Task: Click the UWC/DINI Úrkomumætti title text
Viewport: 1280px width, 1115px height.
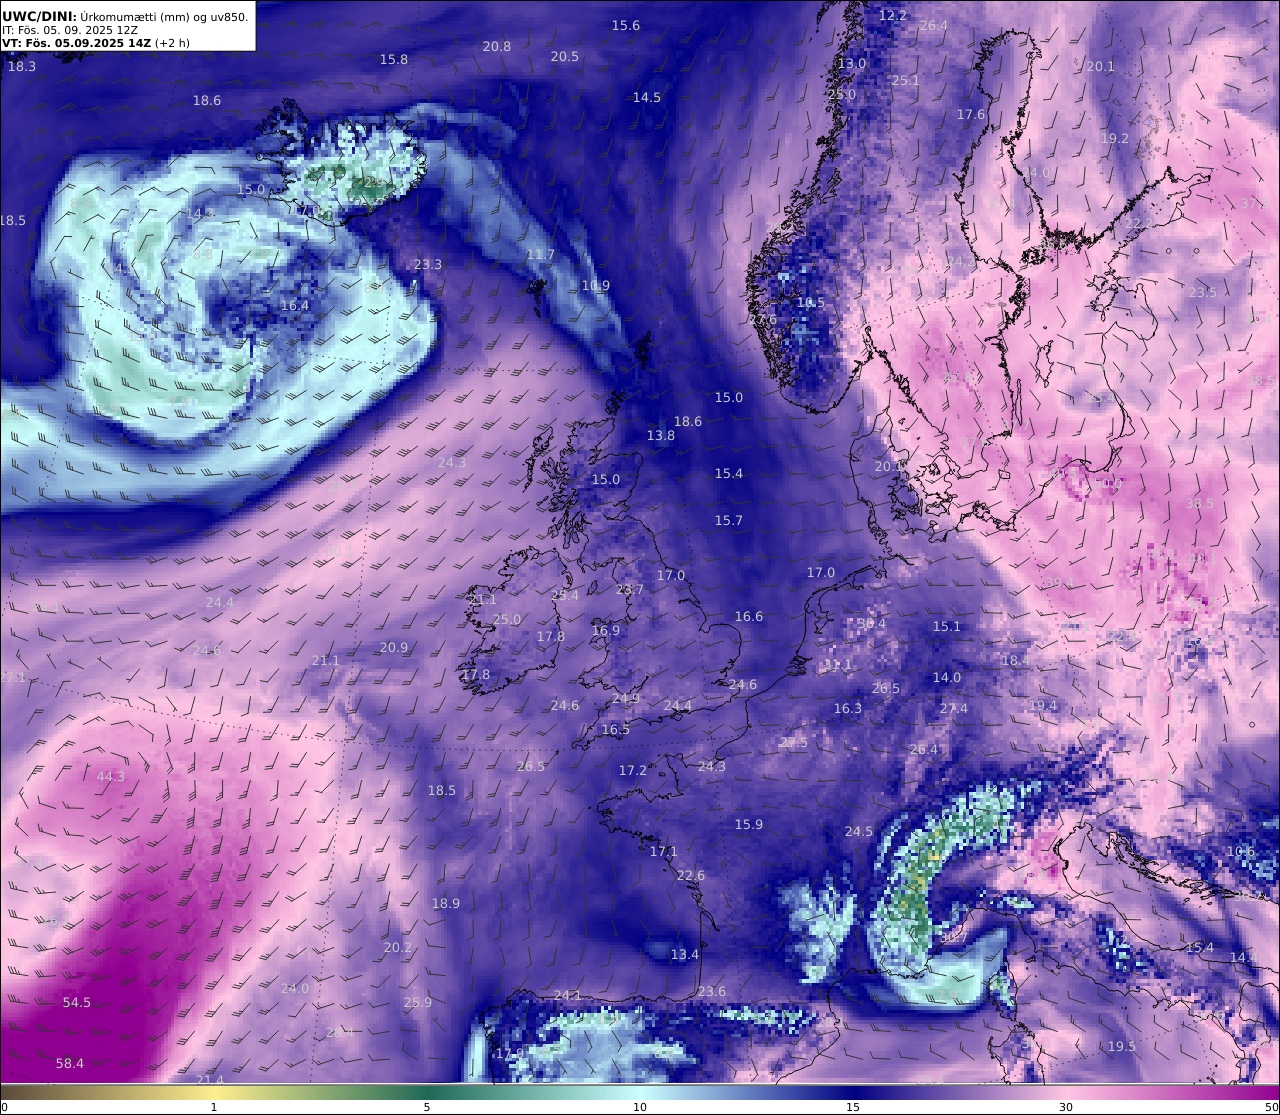Action: click(x=125, y=16)
